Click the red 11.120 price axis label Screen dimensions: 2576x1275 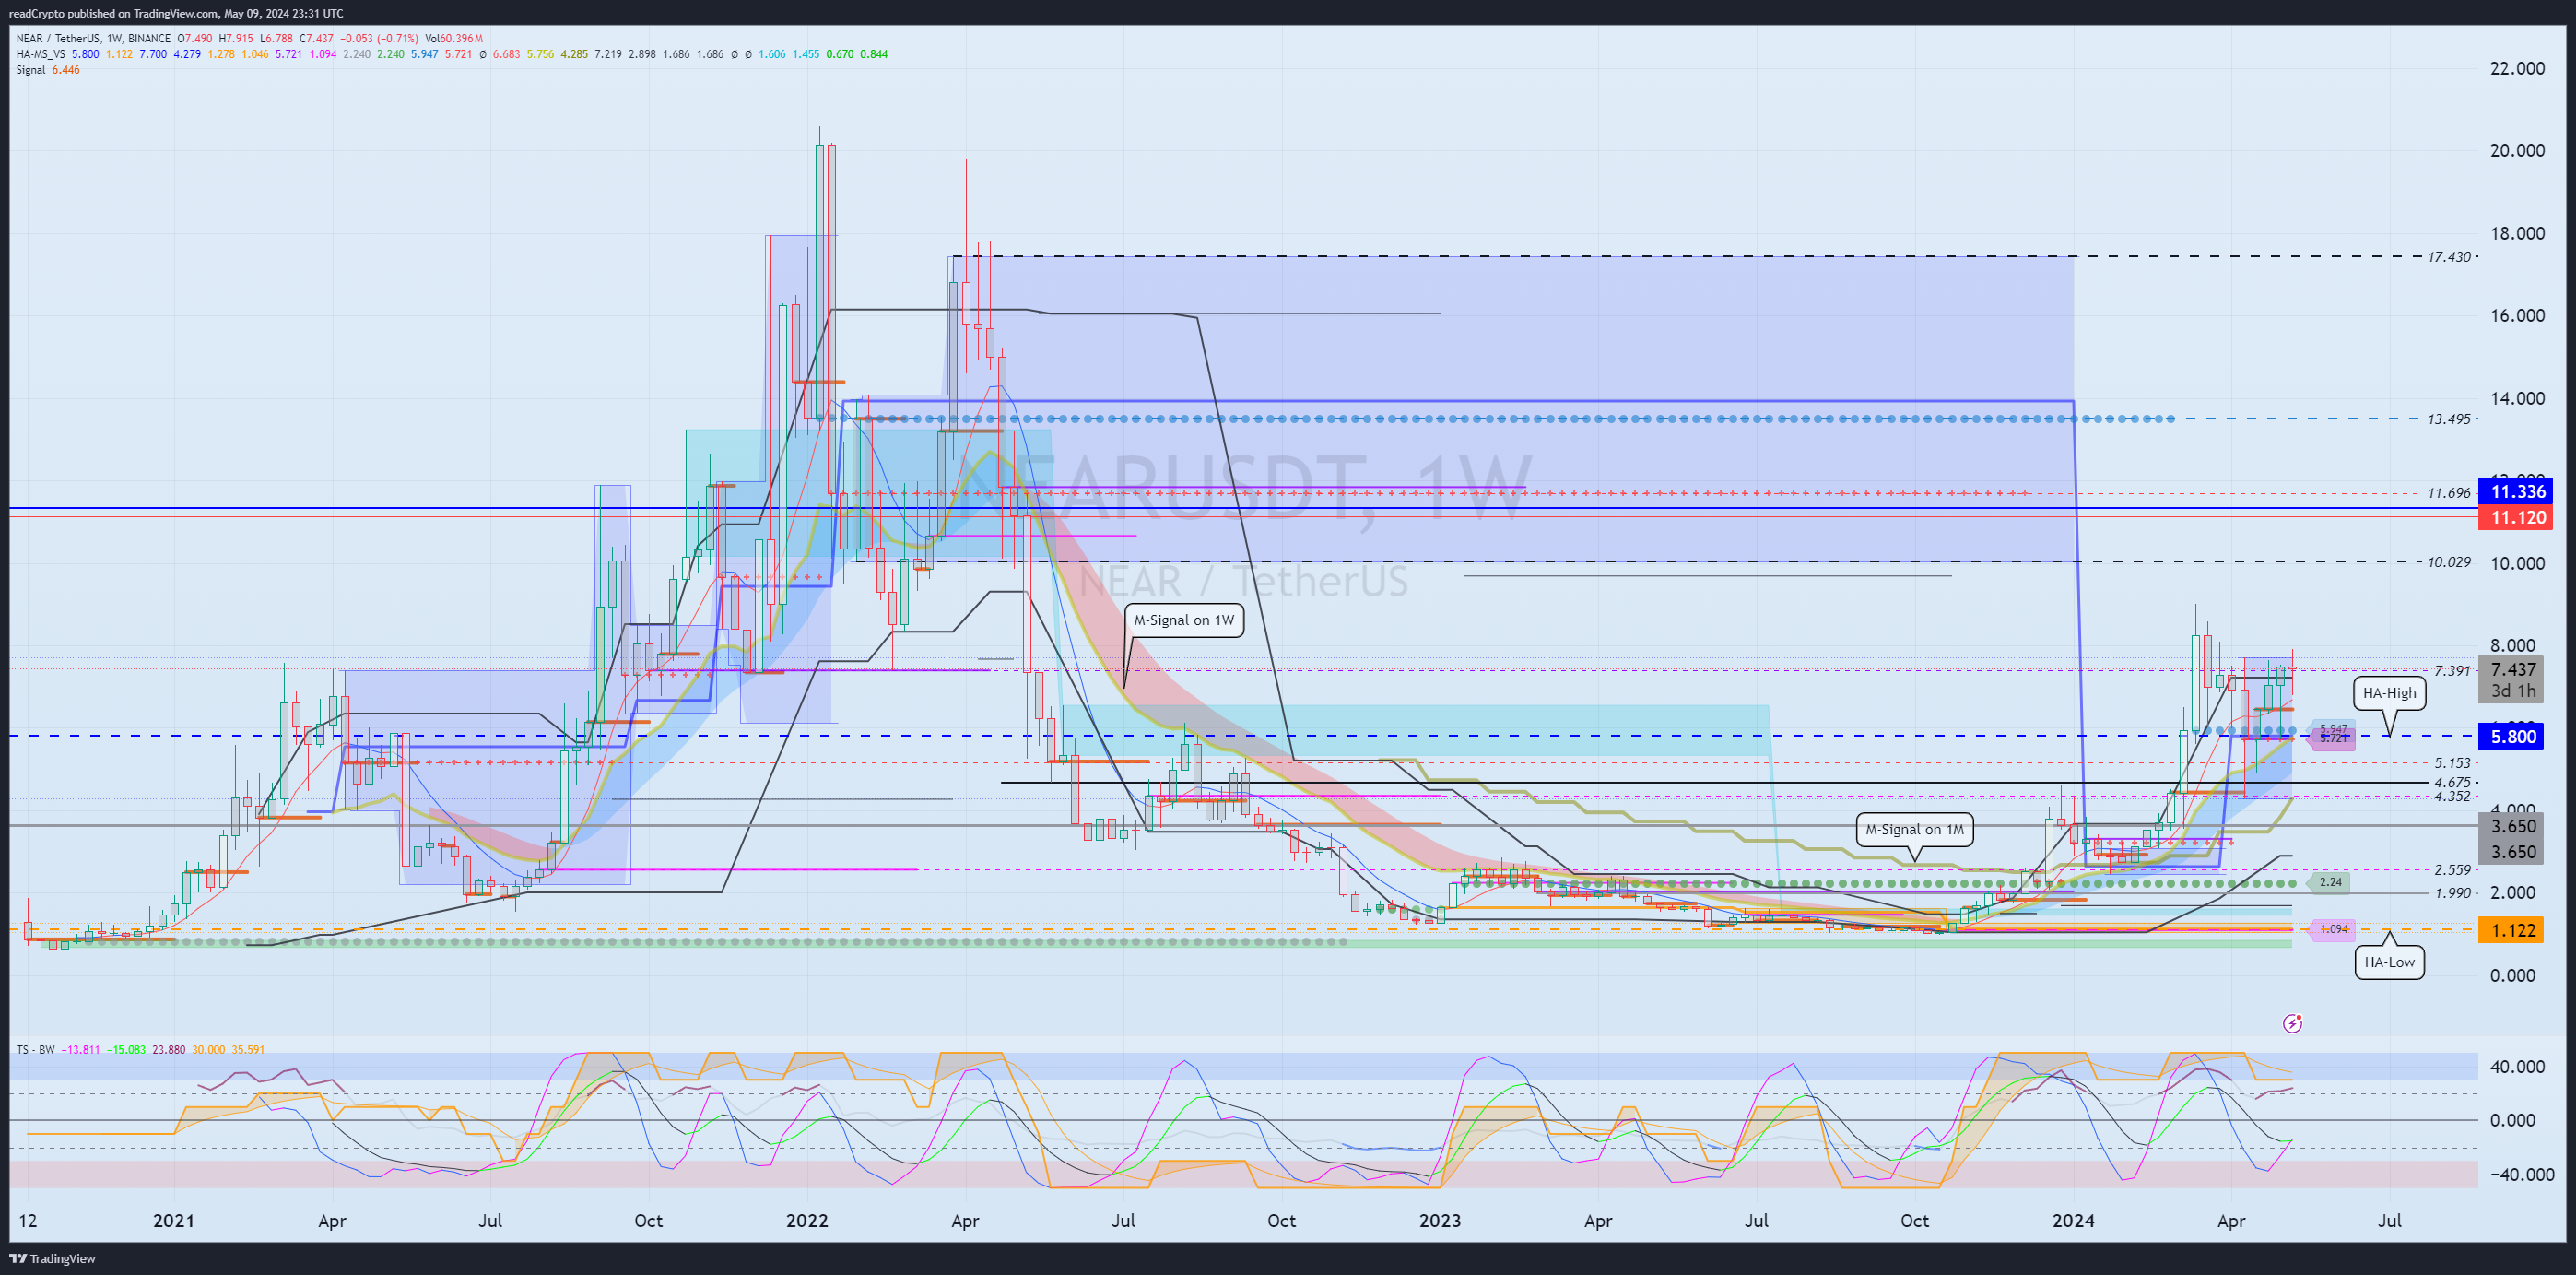2515,517
